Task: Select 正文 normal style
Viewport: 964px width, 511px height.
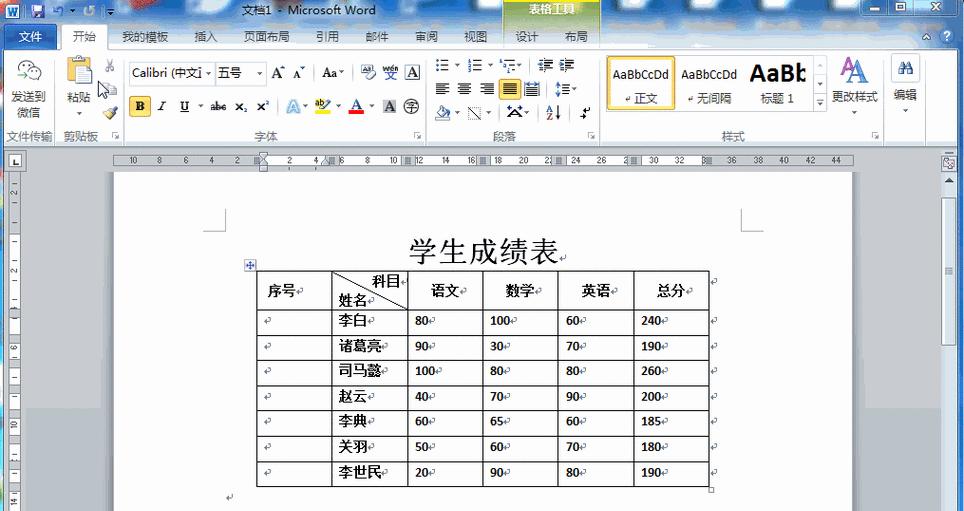Action: 641,84
